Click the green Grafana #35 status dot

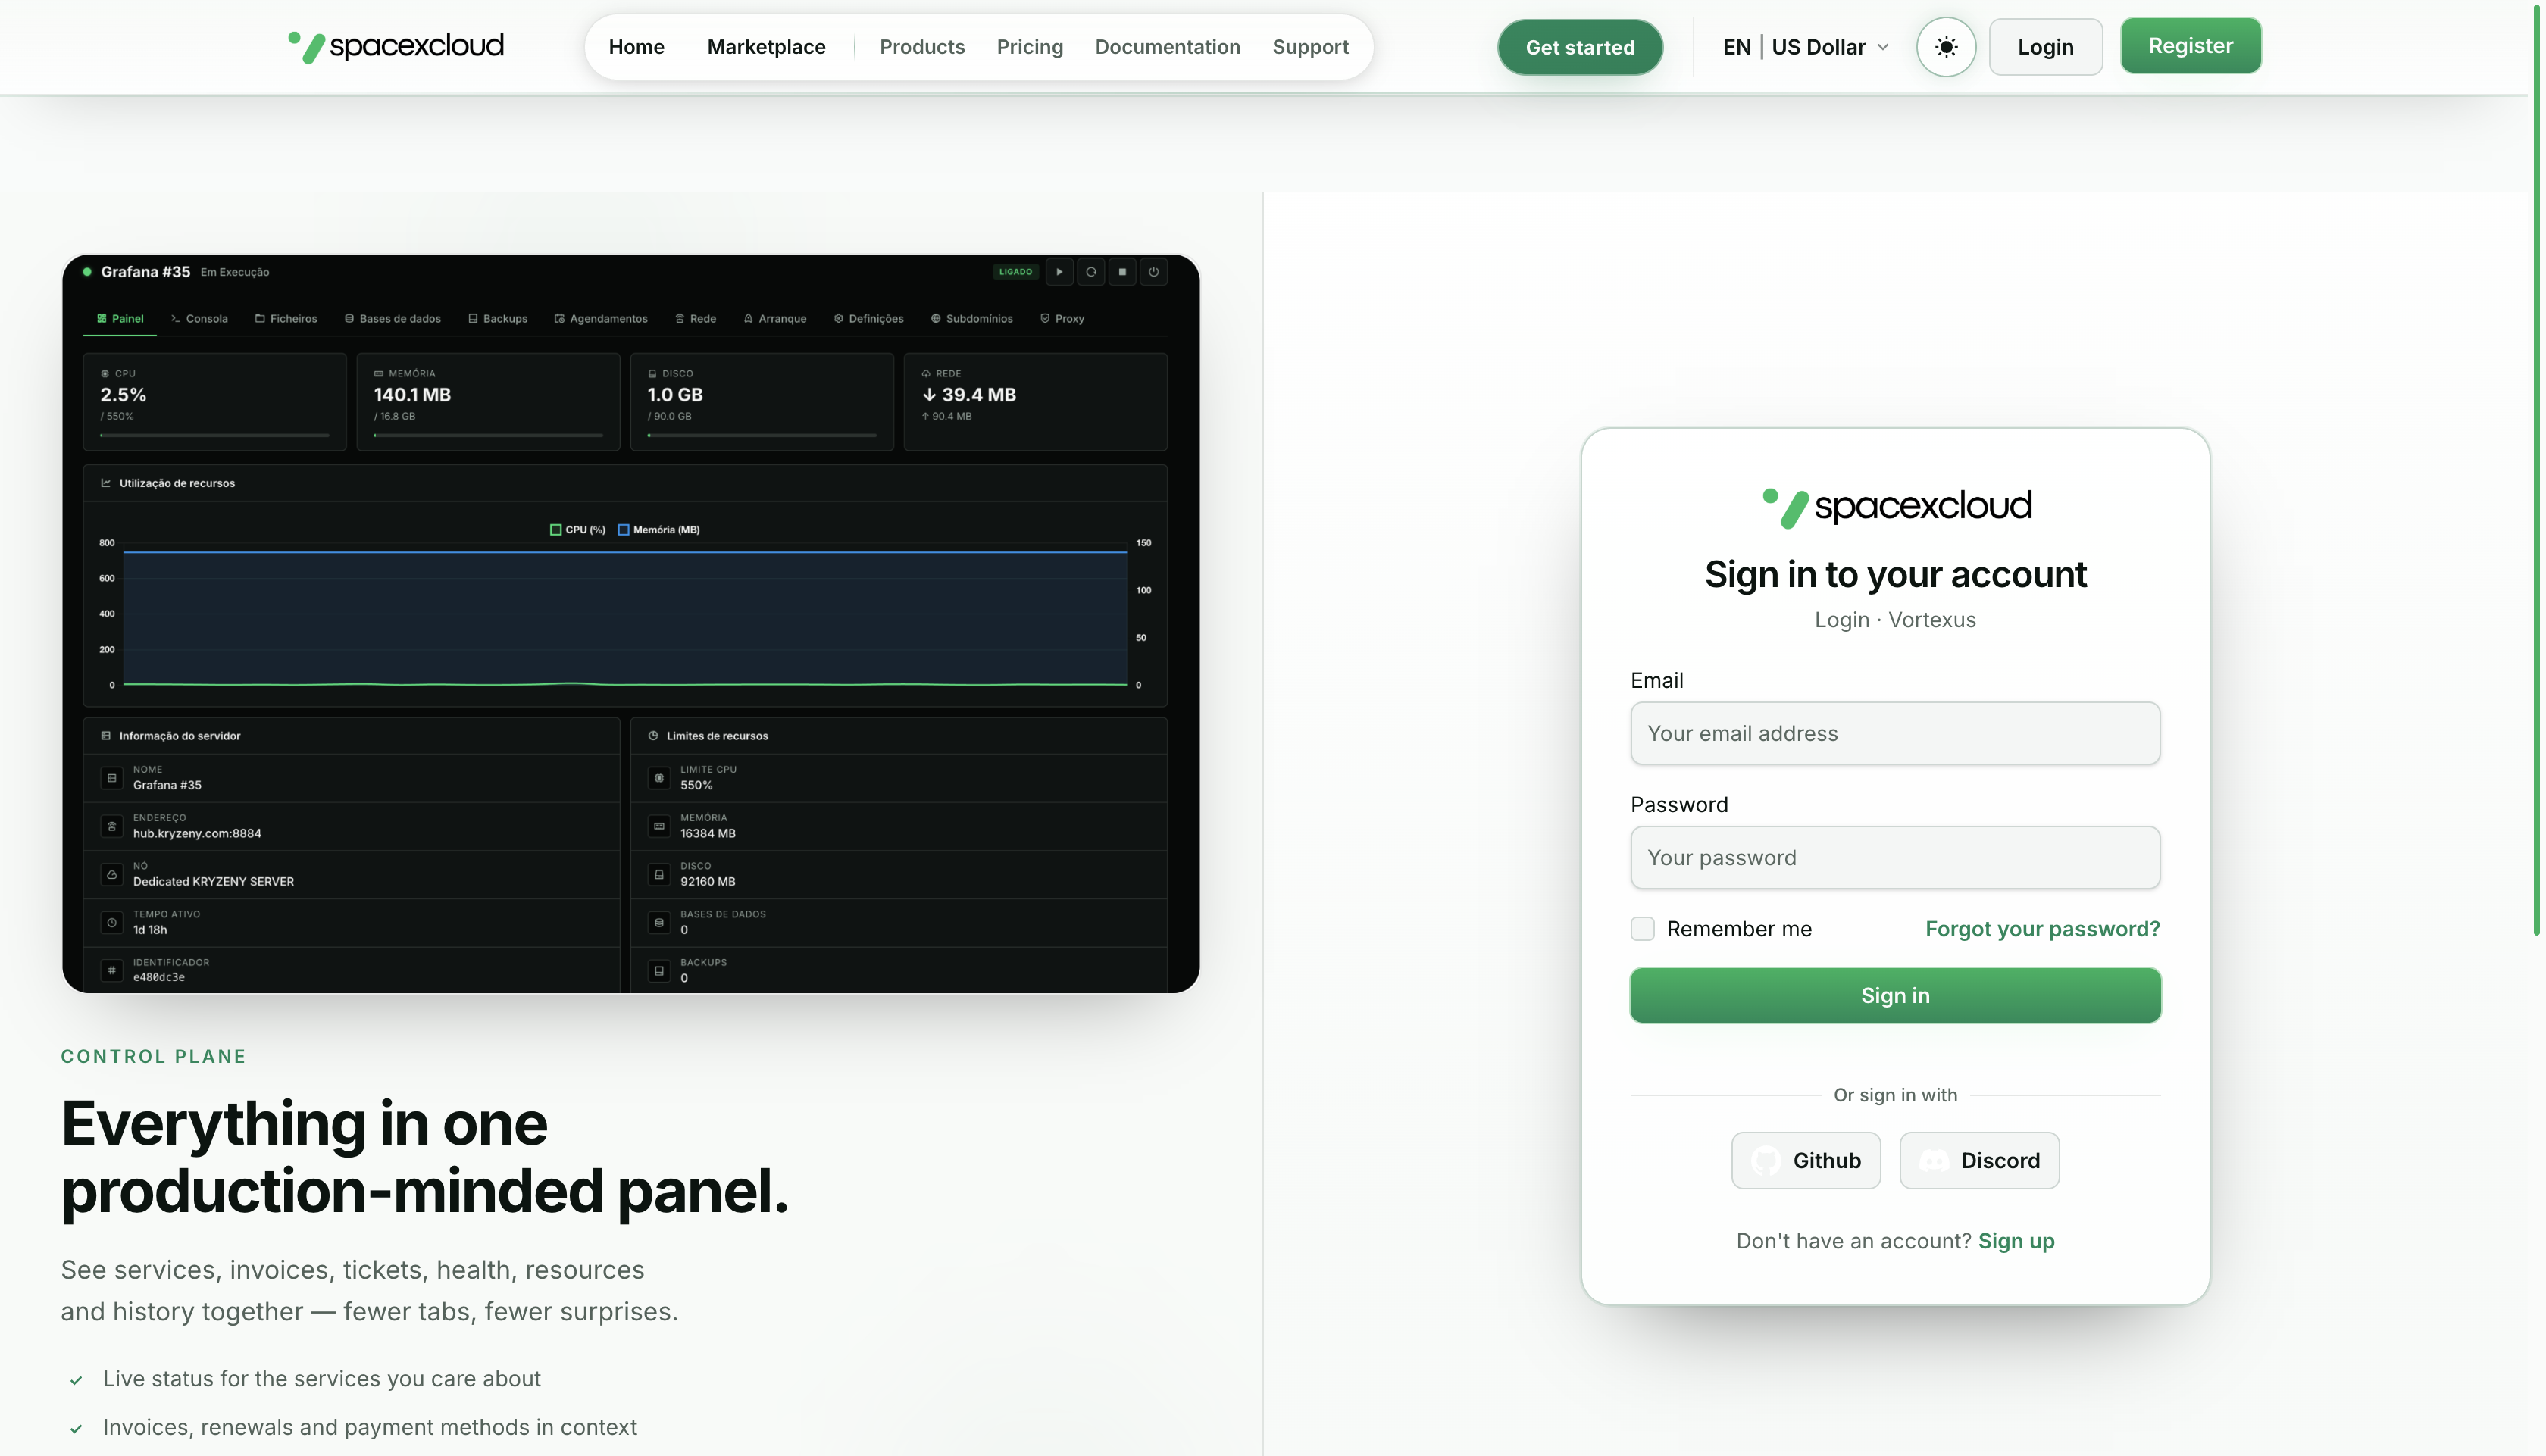[87, 272]
